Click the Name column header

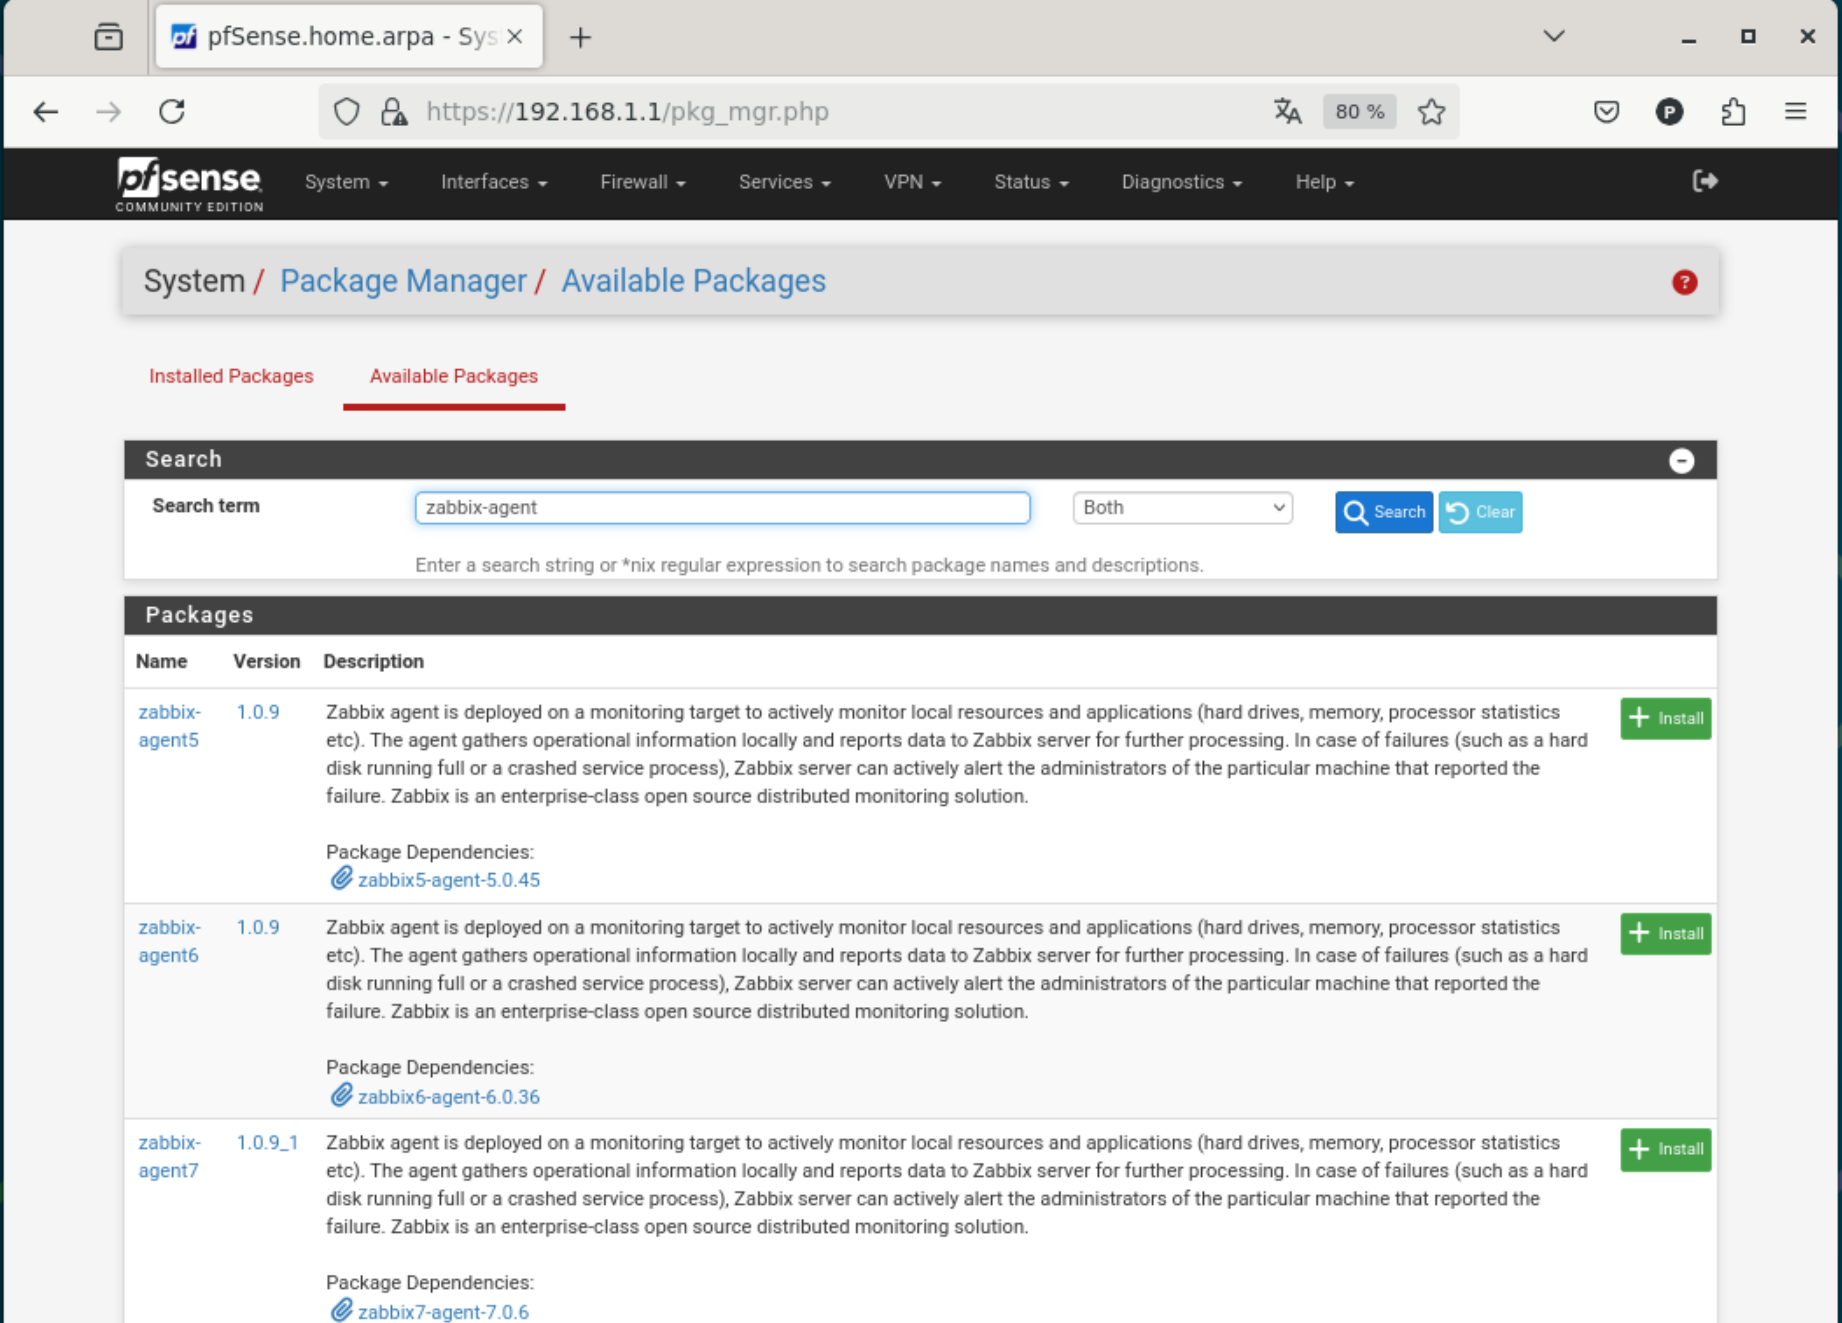(161, 661)
